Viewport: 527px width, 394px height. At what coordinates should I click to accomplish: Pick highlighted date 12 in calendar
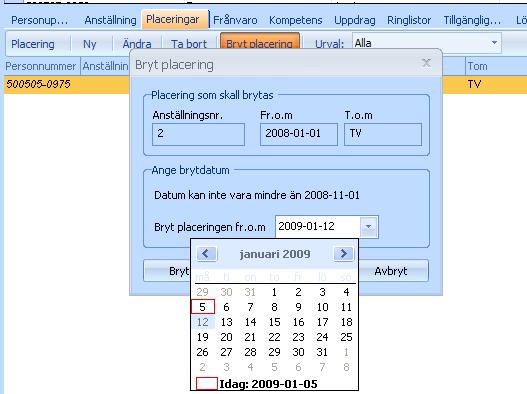[203, 322]
